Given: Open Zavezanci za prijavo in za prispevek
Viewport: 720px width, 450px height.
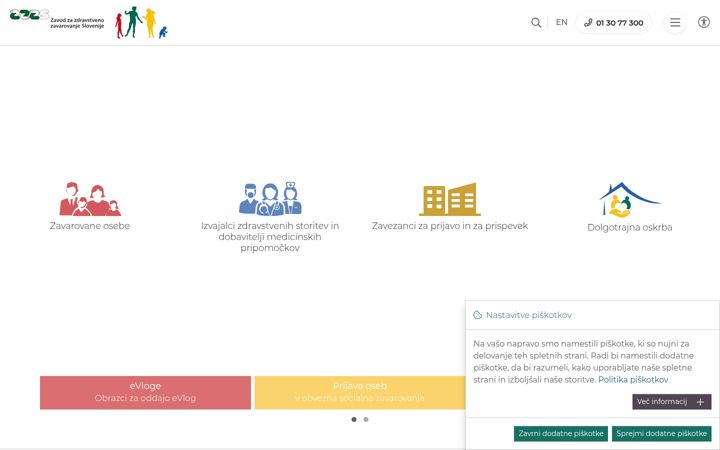Looking at the screenshot, I should pos(450,226).
